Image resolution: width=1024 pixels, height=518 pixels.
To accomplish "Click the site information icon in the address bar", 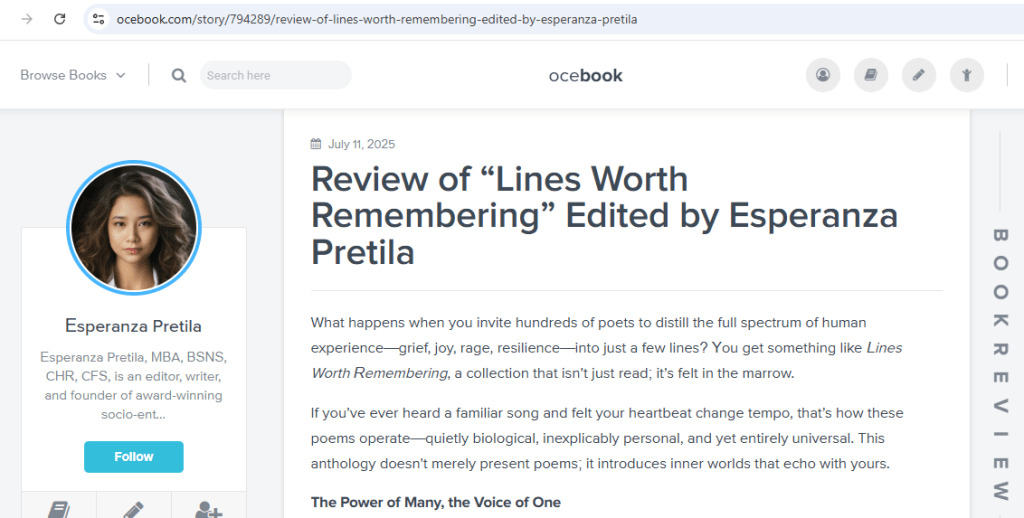I will click(x=98, y=19).
